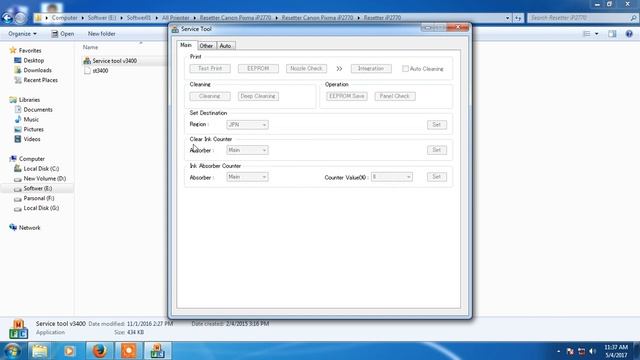Click the Explorer back arrow button
This screenshot has height=360, width=640.
click(x=7, y=18)
